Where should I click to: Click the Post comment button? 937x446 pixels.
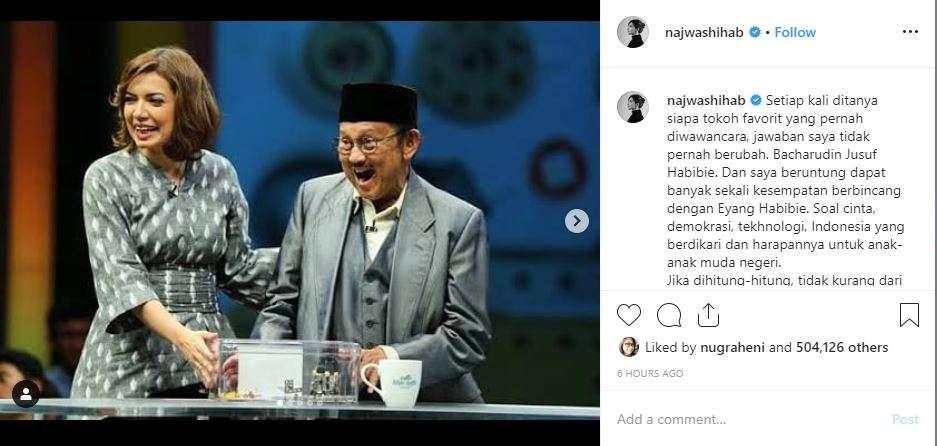[x=905, y=420]
